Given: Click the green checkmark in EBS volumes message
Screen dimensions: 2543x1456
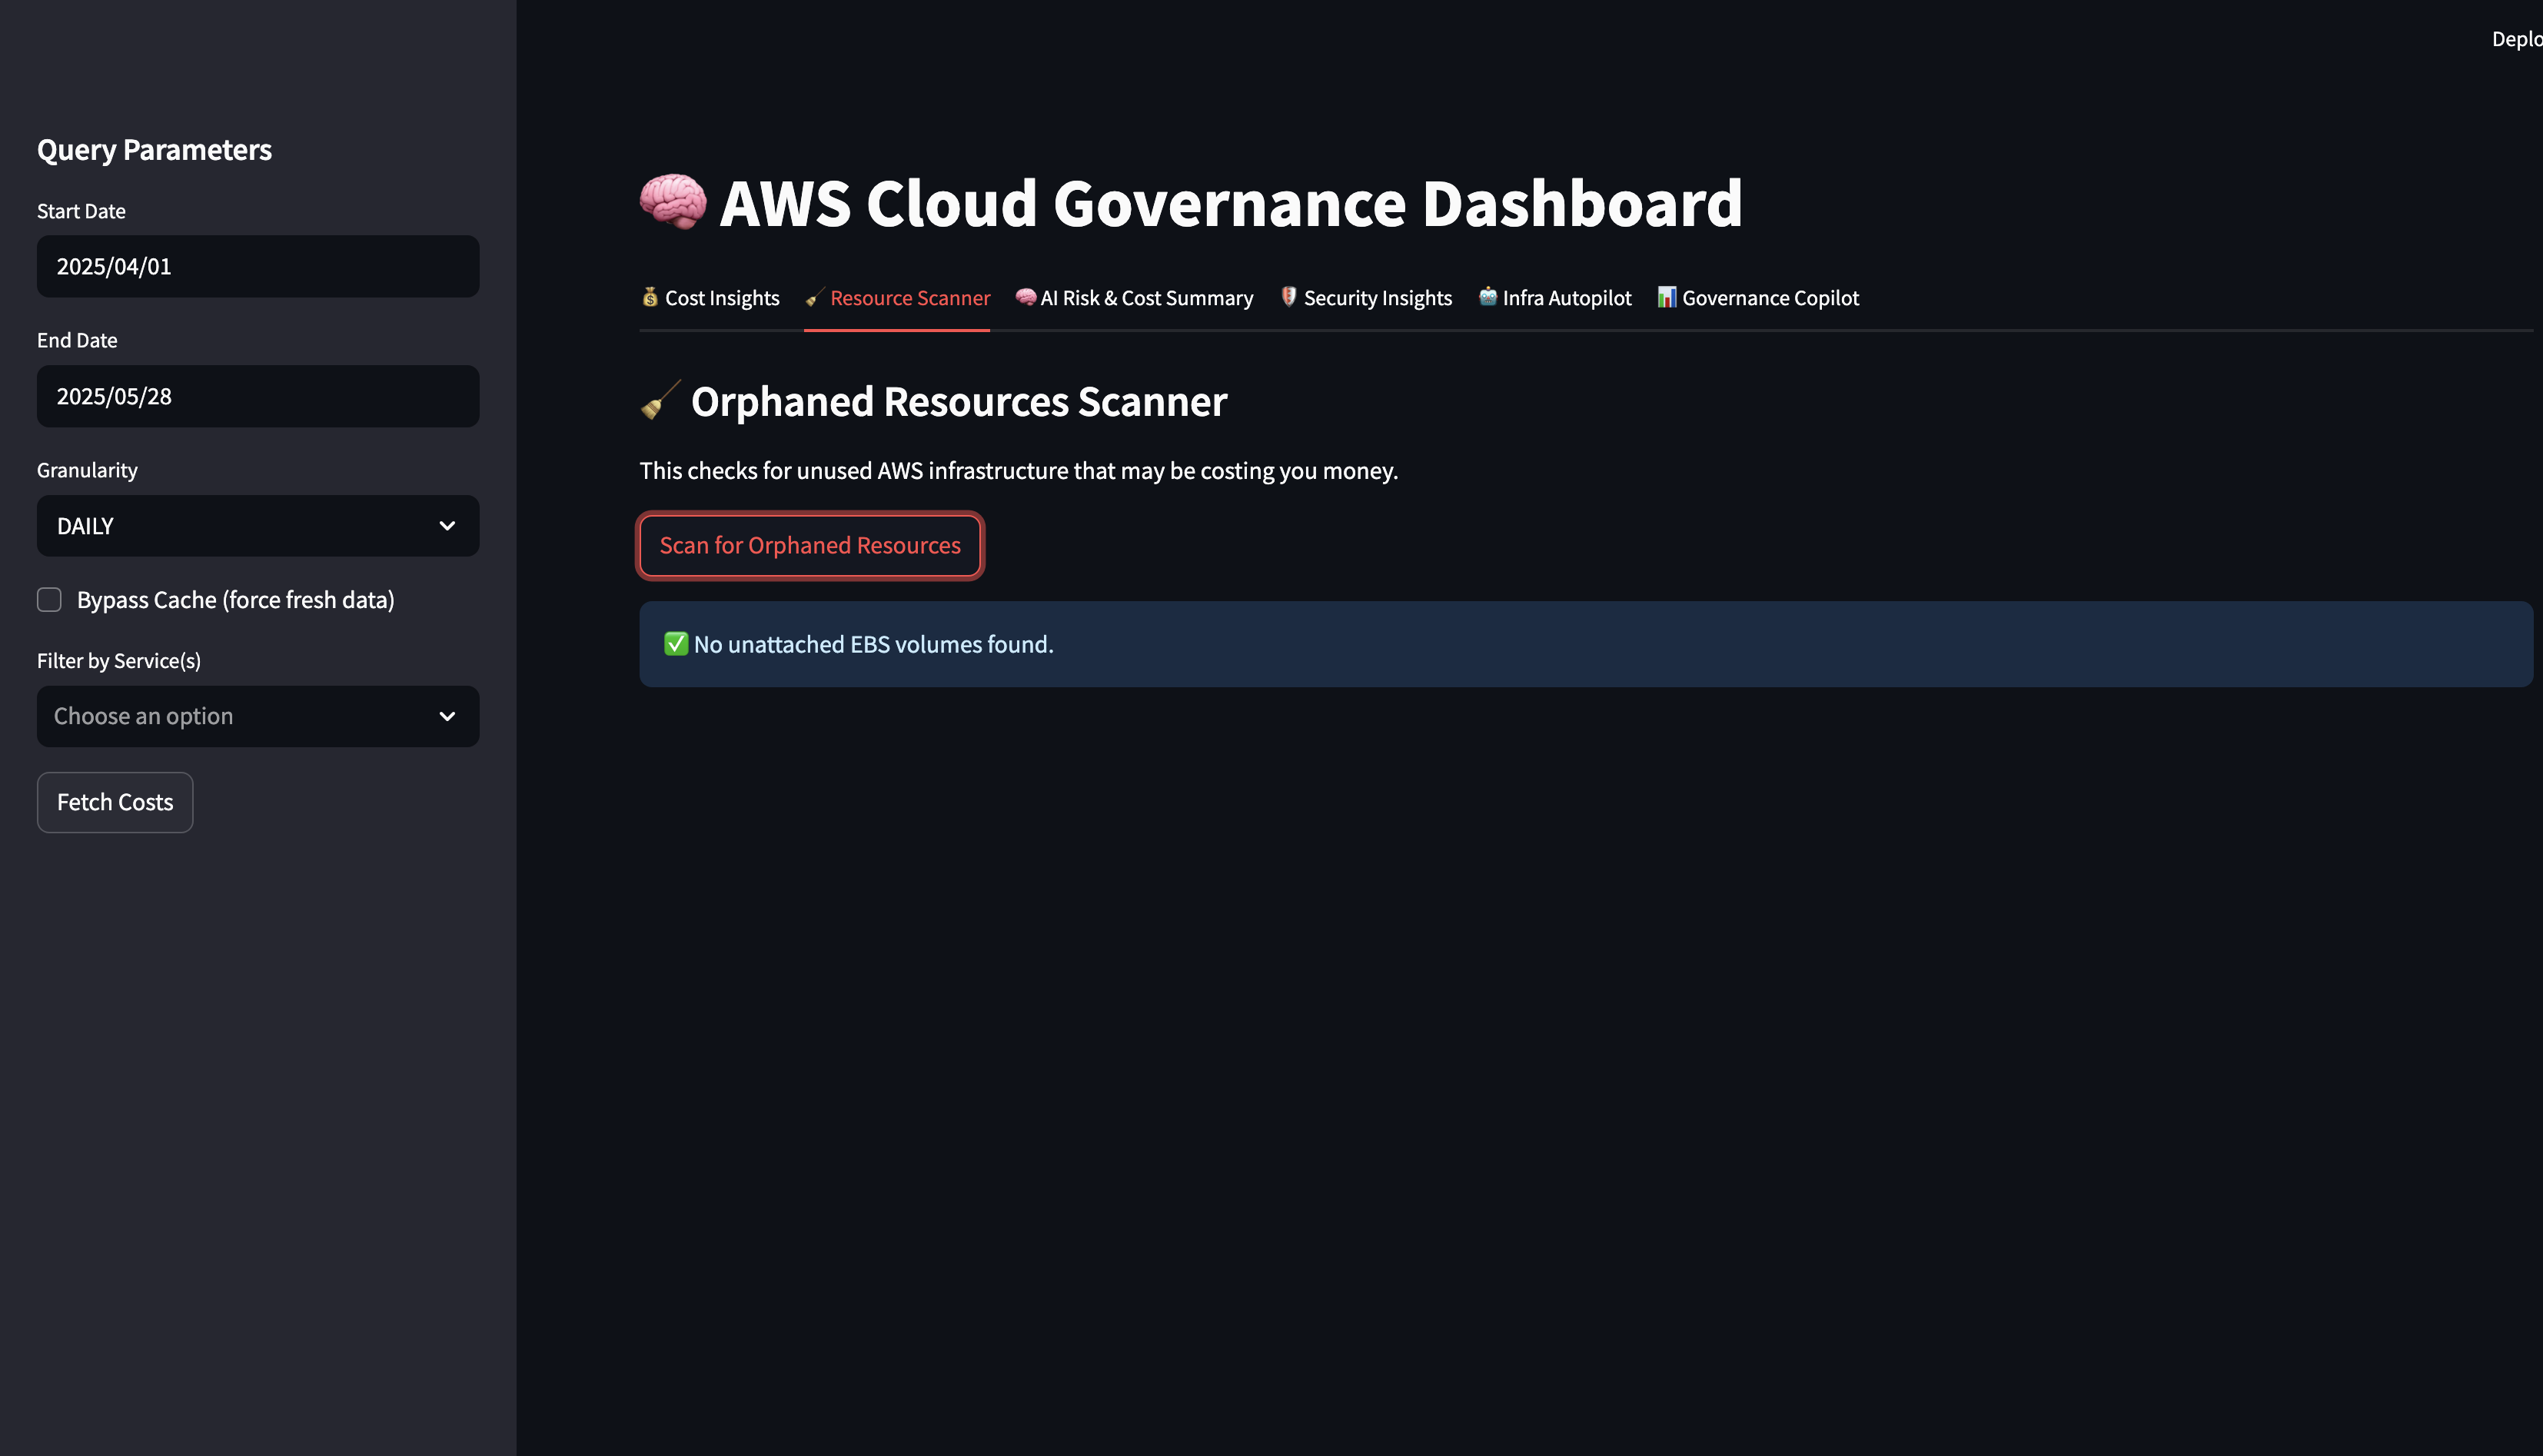Looking at the screenshot, I should [676, 644].
